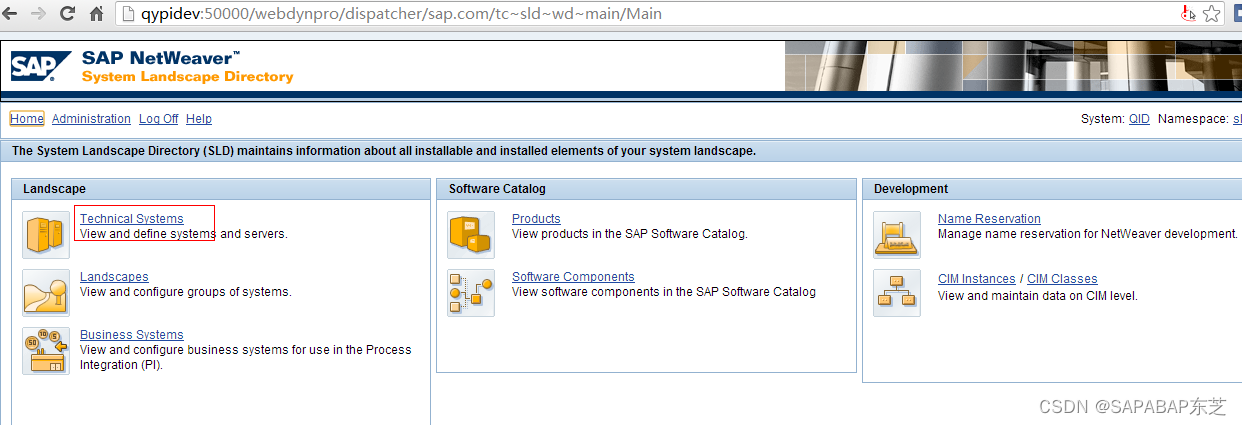Screen dimensions: 1242x425
Task: Click the 'SAP NetWeaver' heading text
Action: [161, 58]
